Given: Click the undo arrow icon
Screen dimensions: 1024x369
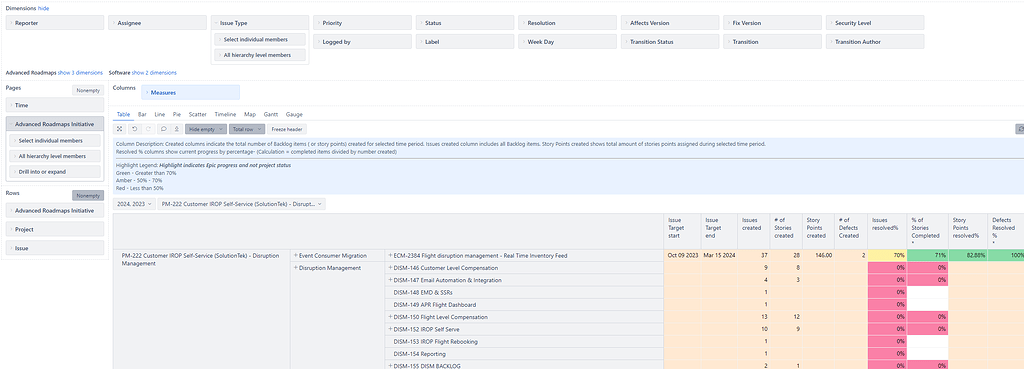Looking at the screenshot, I should pyautogui.click(x=134, y=129).
